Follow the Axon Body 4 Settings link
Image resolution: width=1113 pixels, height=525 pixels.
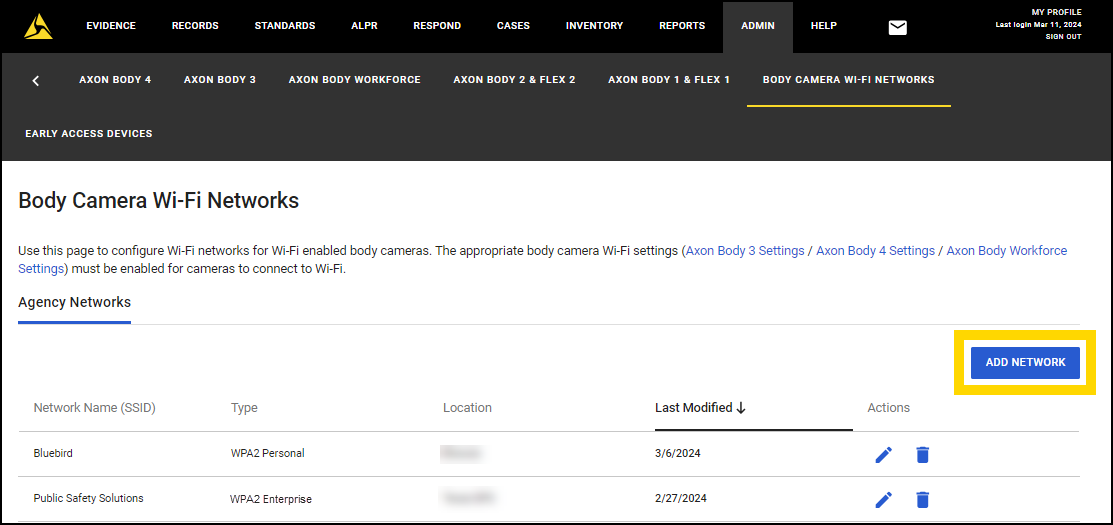coord(875,251)
